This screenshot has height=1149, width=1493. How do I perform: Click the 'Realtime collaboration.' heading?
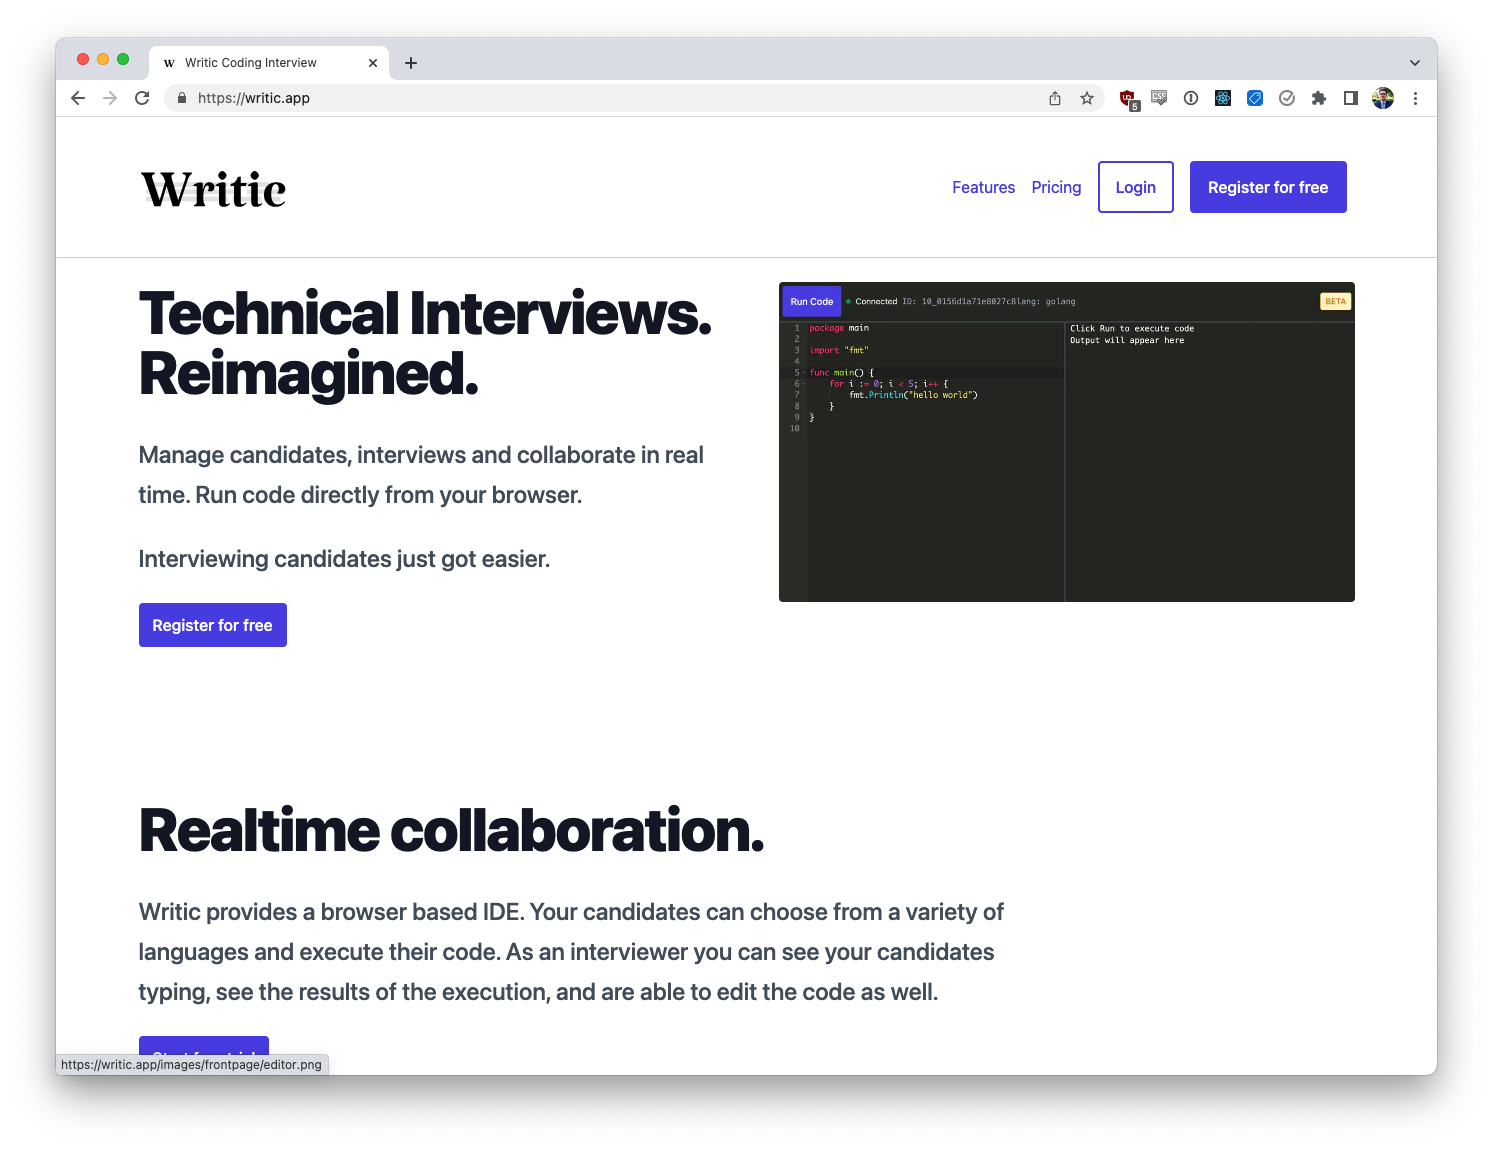[452, 831]
